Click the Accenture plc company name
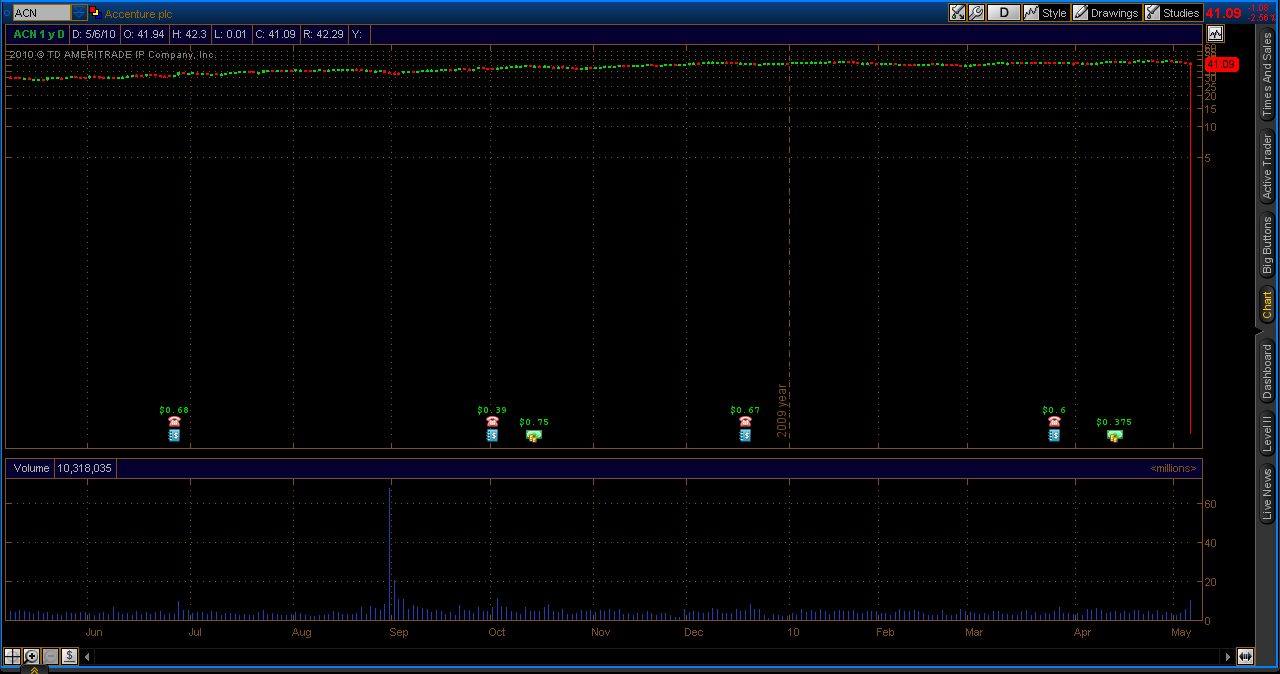The width and height of the screenshot is (1280, 674). point(138,14)
